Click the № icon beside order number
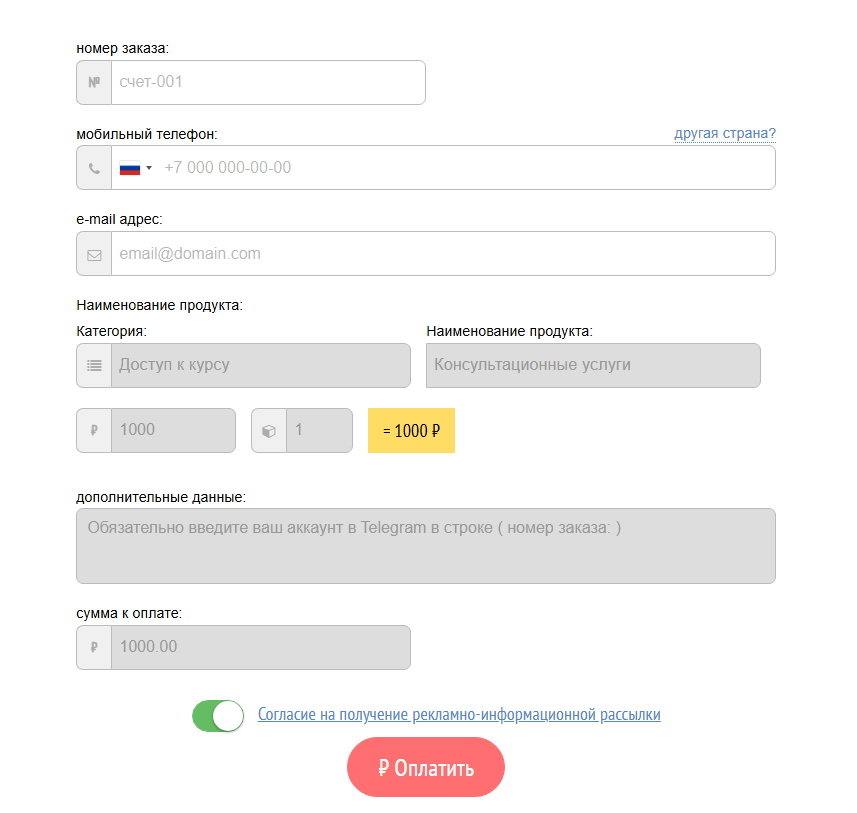Viewport: 857px width, 813px height. pos(94,83)
